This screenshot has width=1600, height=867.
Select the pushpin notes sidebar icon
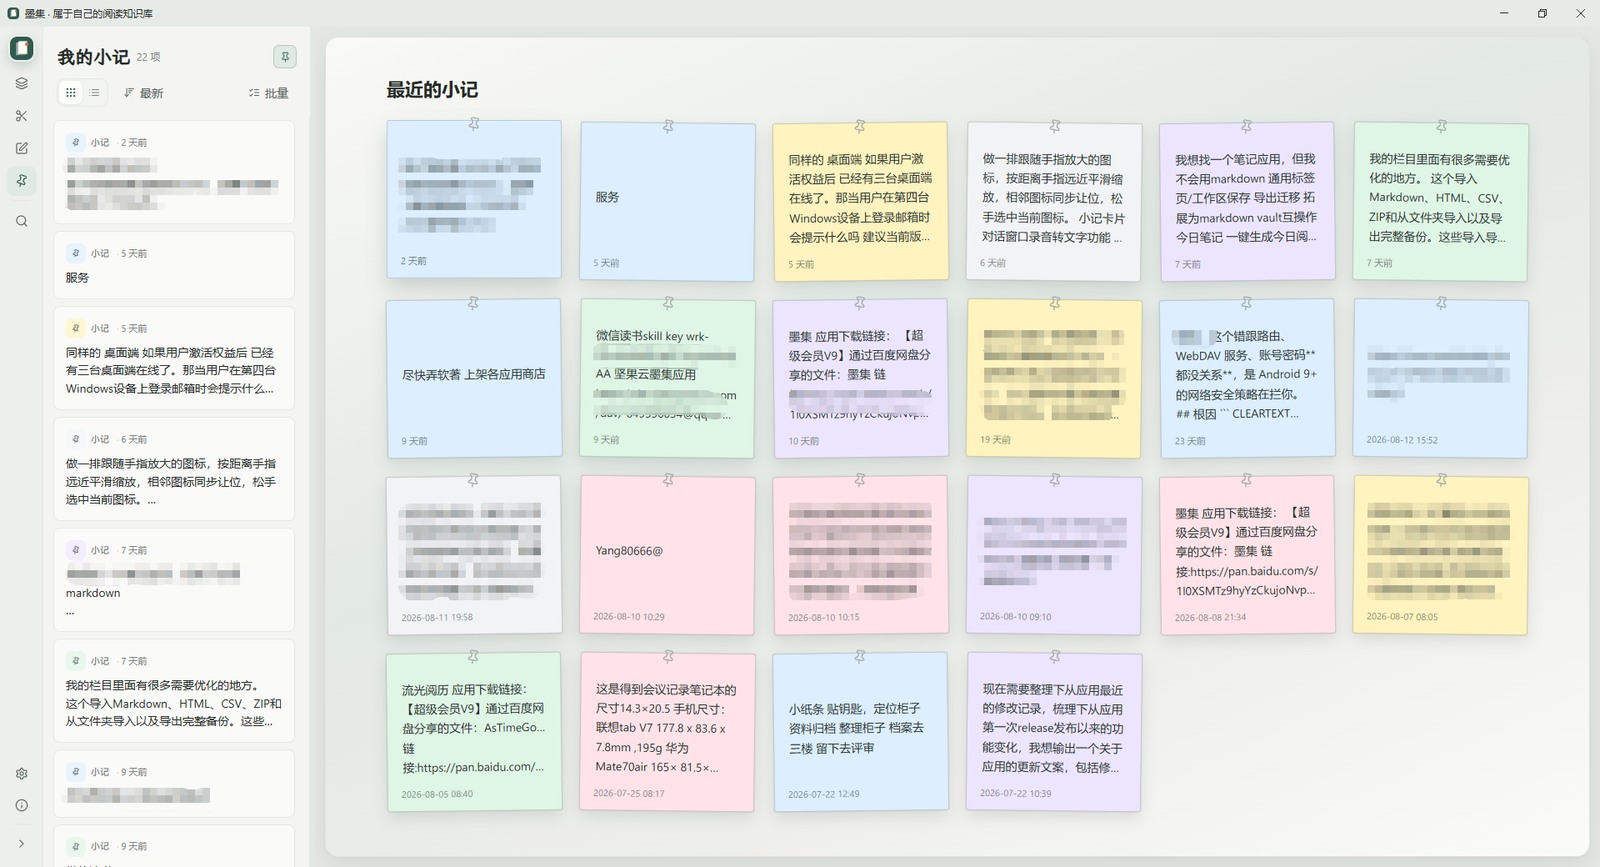(x=21, y=180)
